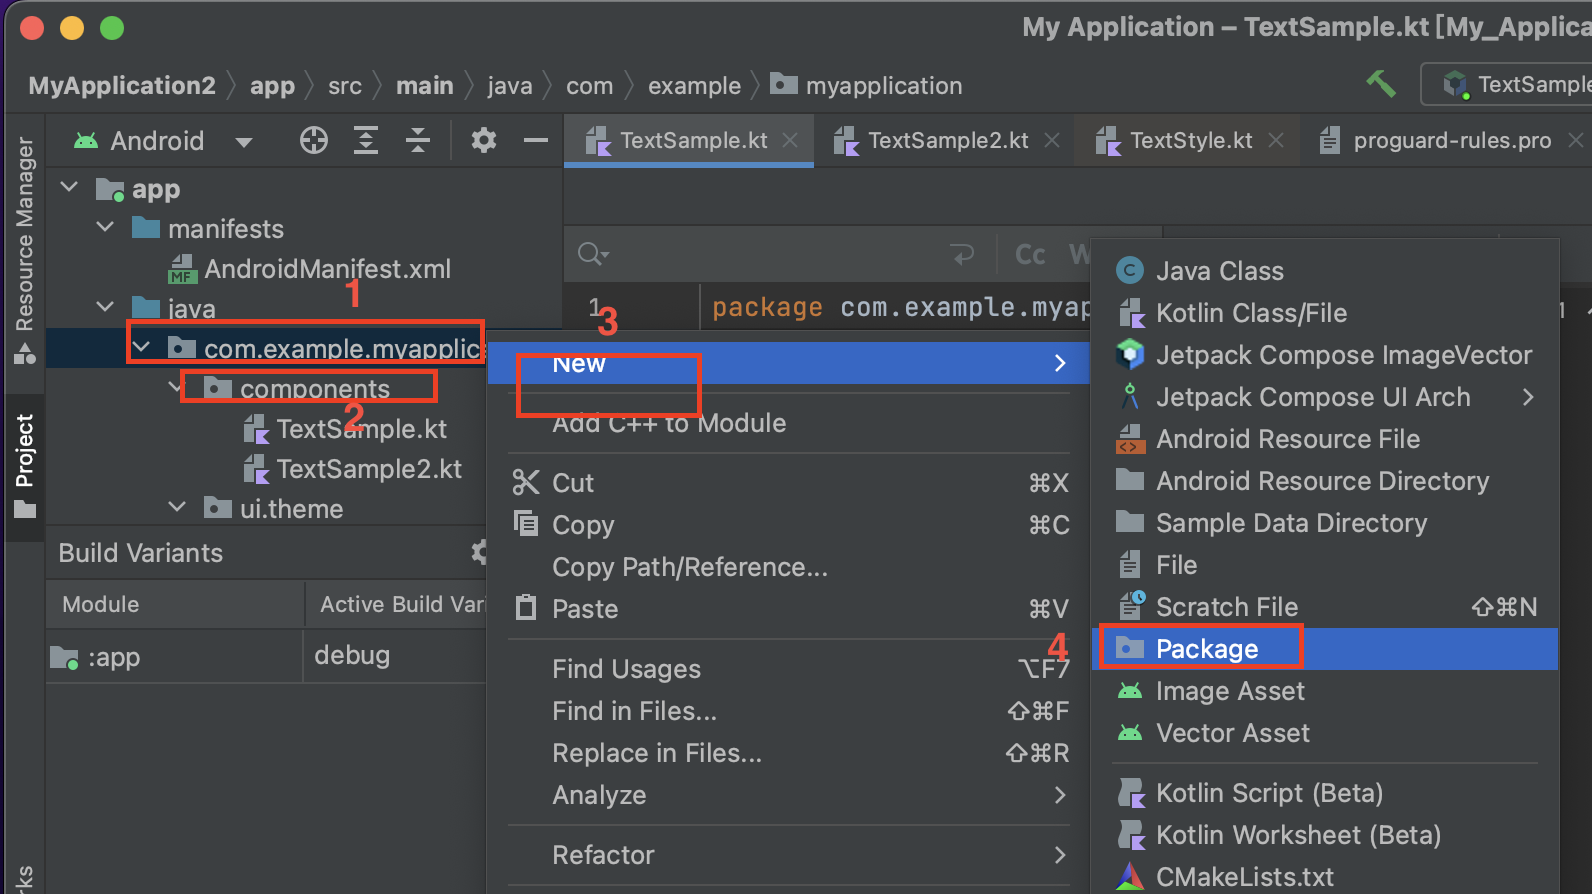Create a new Scratch File
The width and height of the screenshot is (1592, 894).
[x=1325, y=607]
